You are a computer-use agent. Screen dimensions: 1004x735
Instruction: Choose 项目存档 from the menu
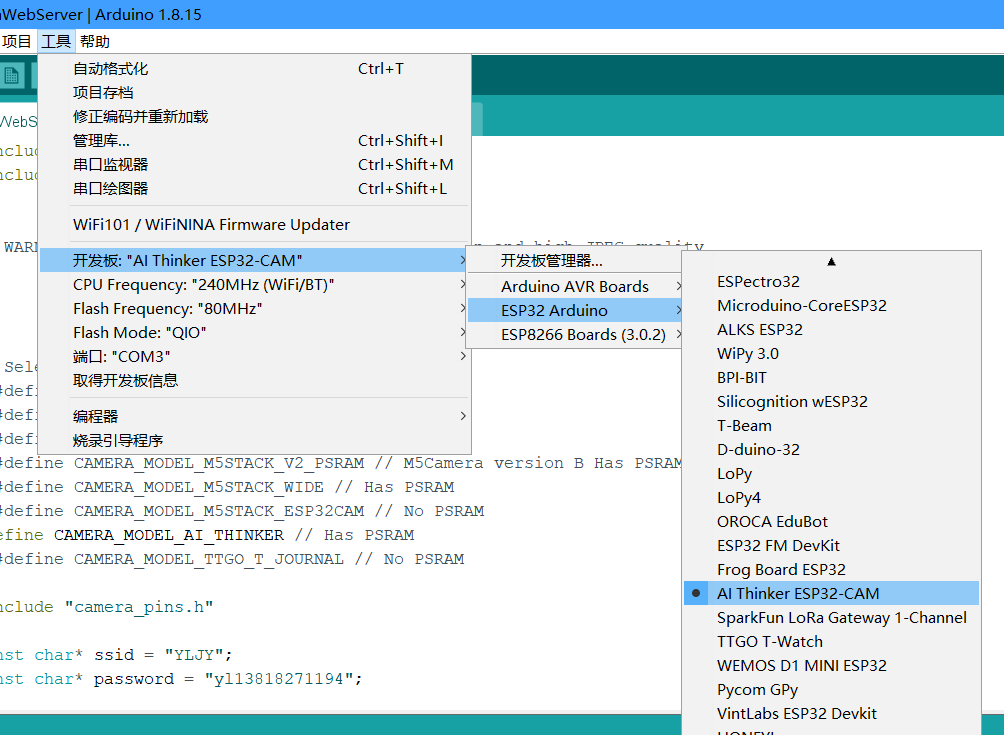(255, 93)
